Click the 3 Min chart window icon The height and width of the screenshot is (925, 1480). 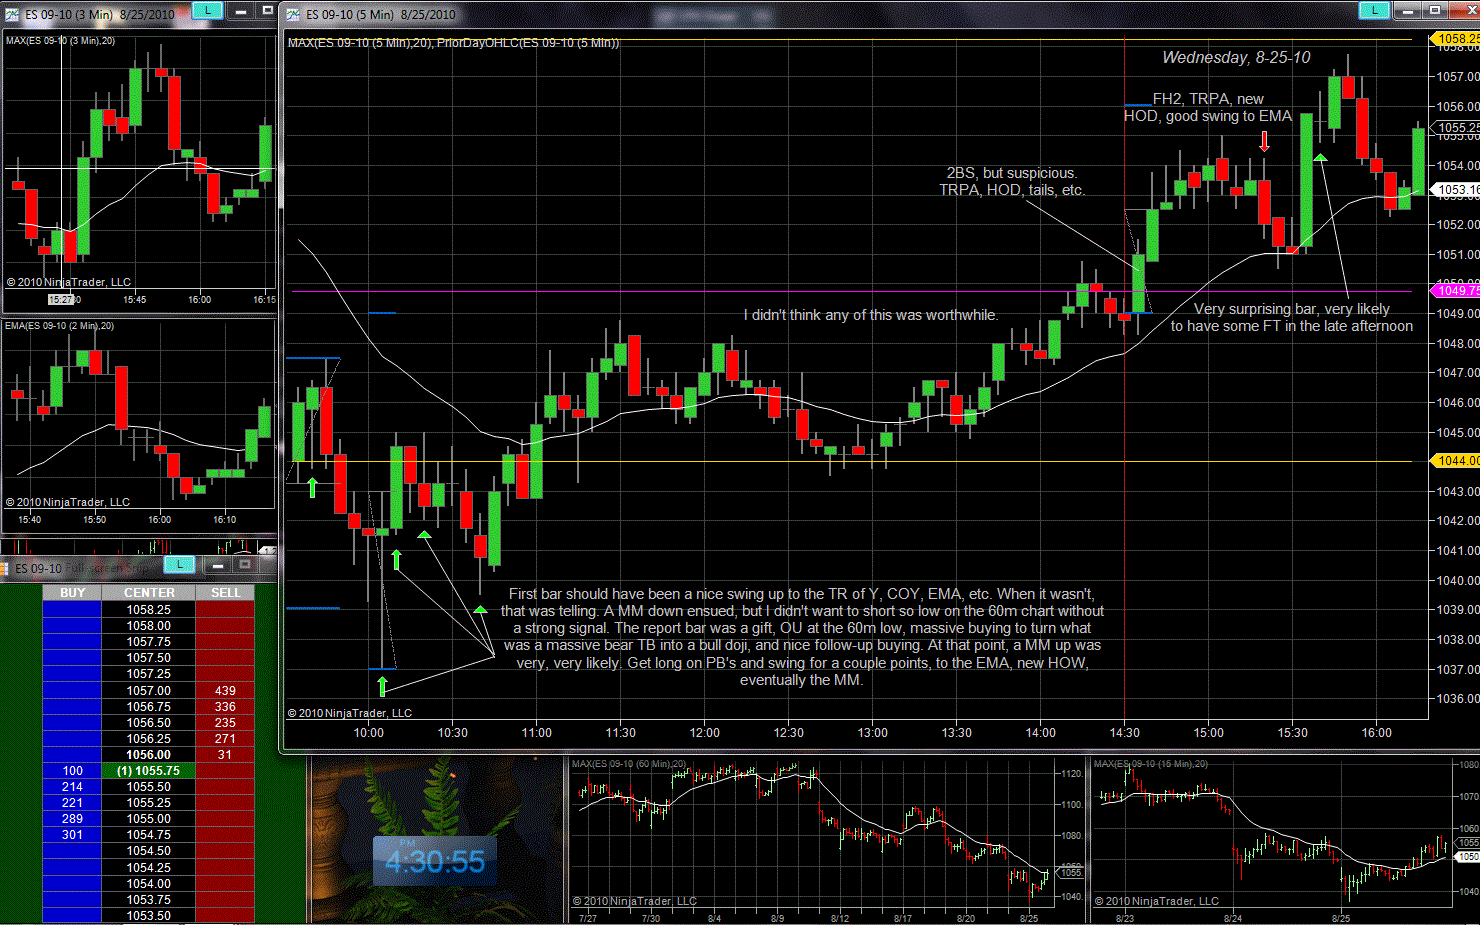12,14
